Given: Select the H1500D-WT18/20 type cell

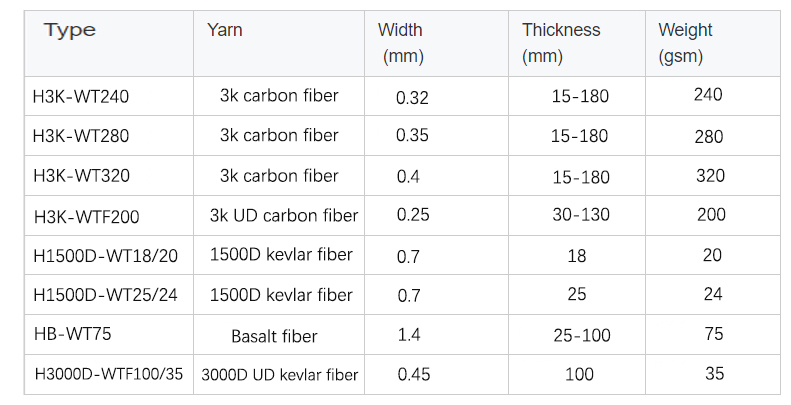Looking at the screenshot, I should tap(106, 256).
